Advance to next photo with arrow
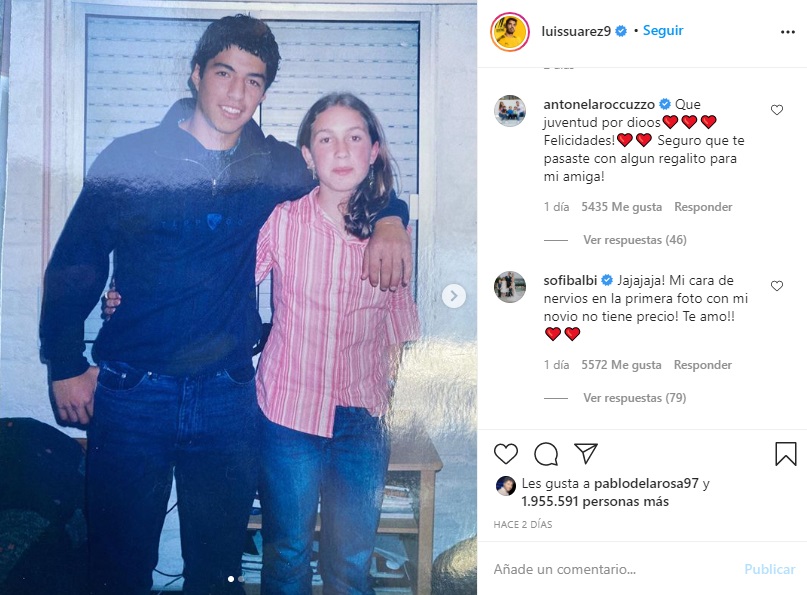 click(453, 296)
